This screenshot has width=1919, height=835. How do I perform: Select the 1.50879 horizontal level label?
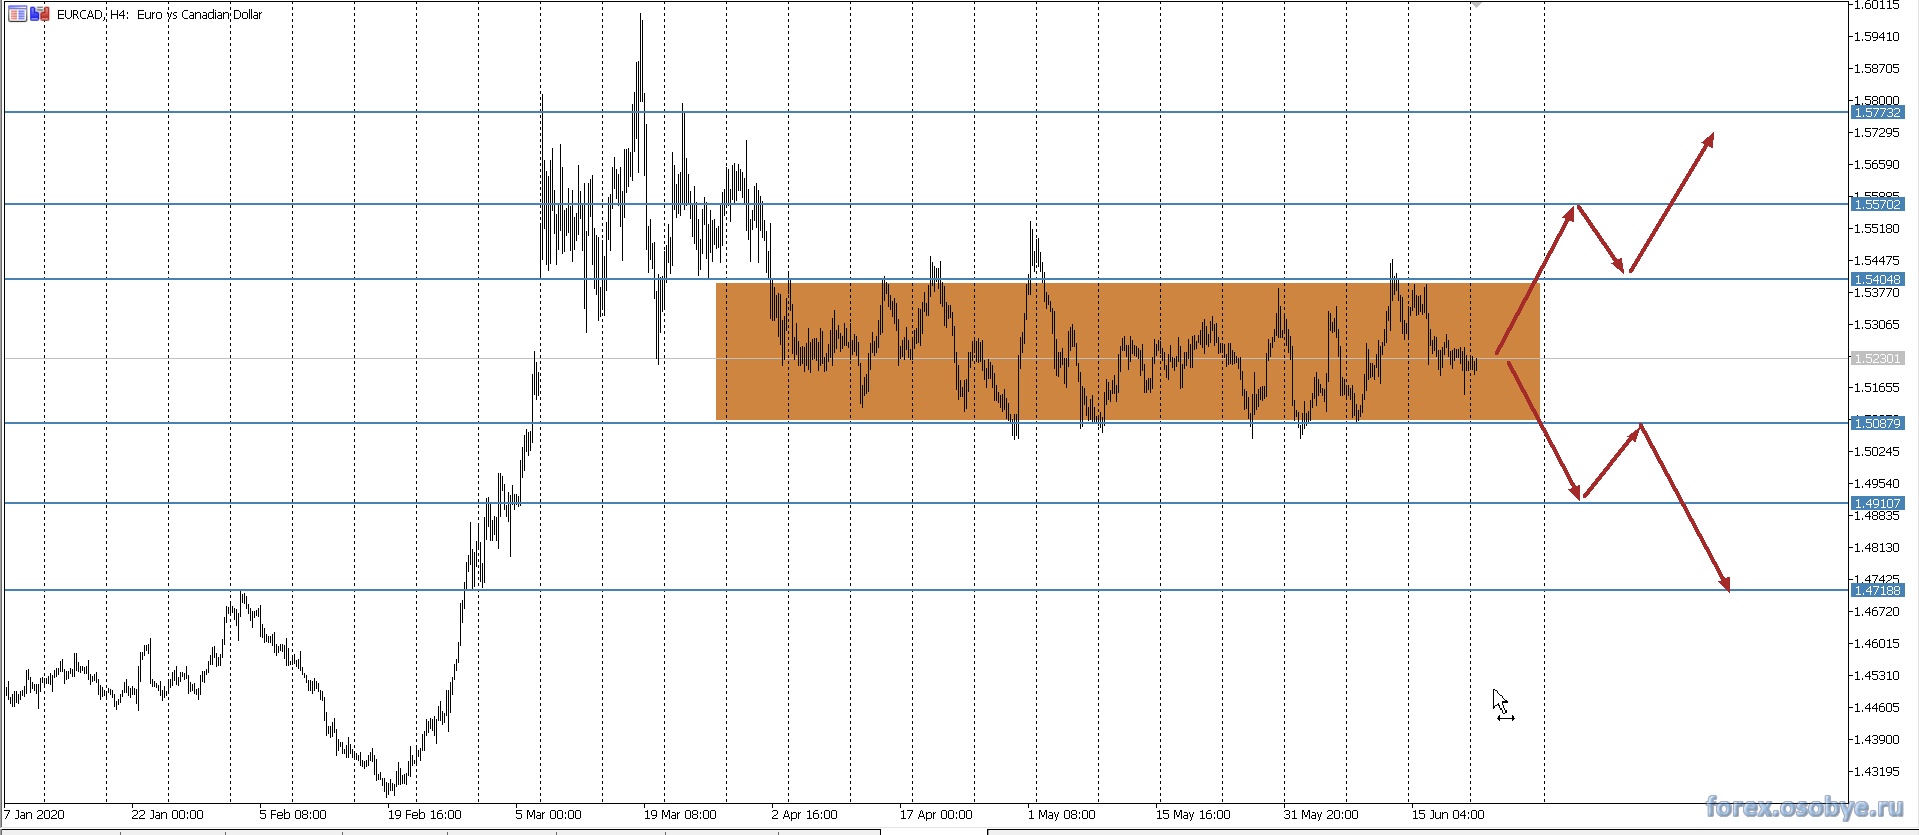click(x=1877, y=424)
